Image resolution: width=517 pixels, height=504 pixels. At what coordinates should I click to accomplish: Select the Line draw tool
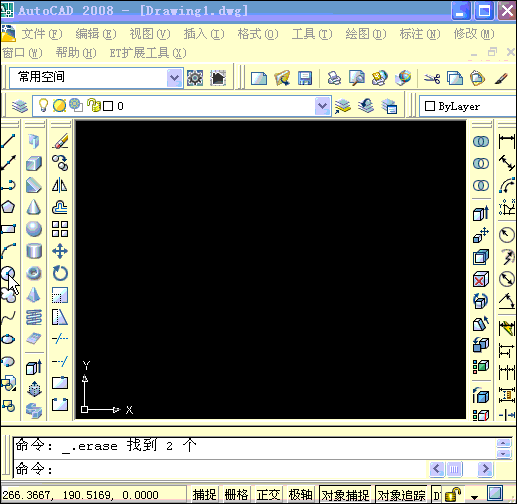[8, 141]
